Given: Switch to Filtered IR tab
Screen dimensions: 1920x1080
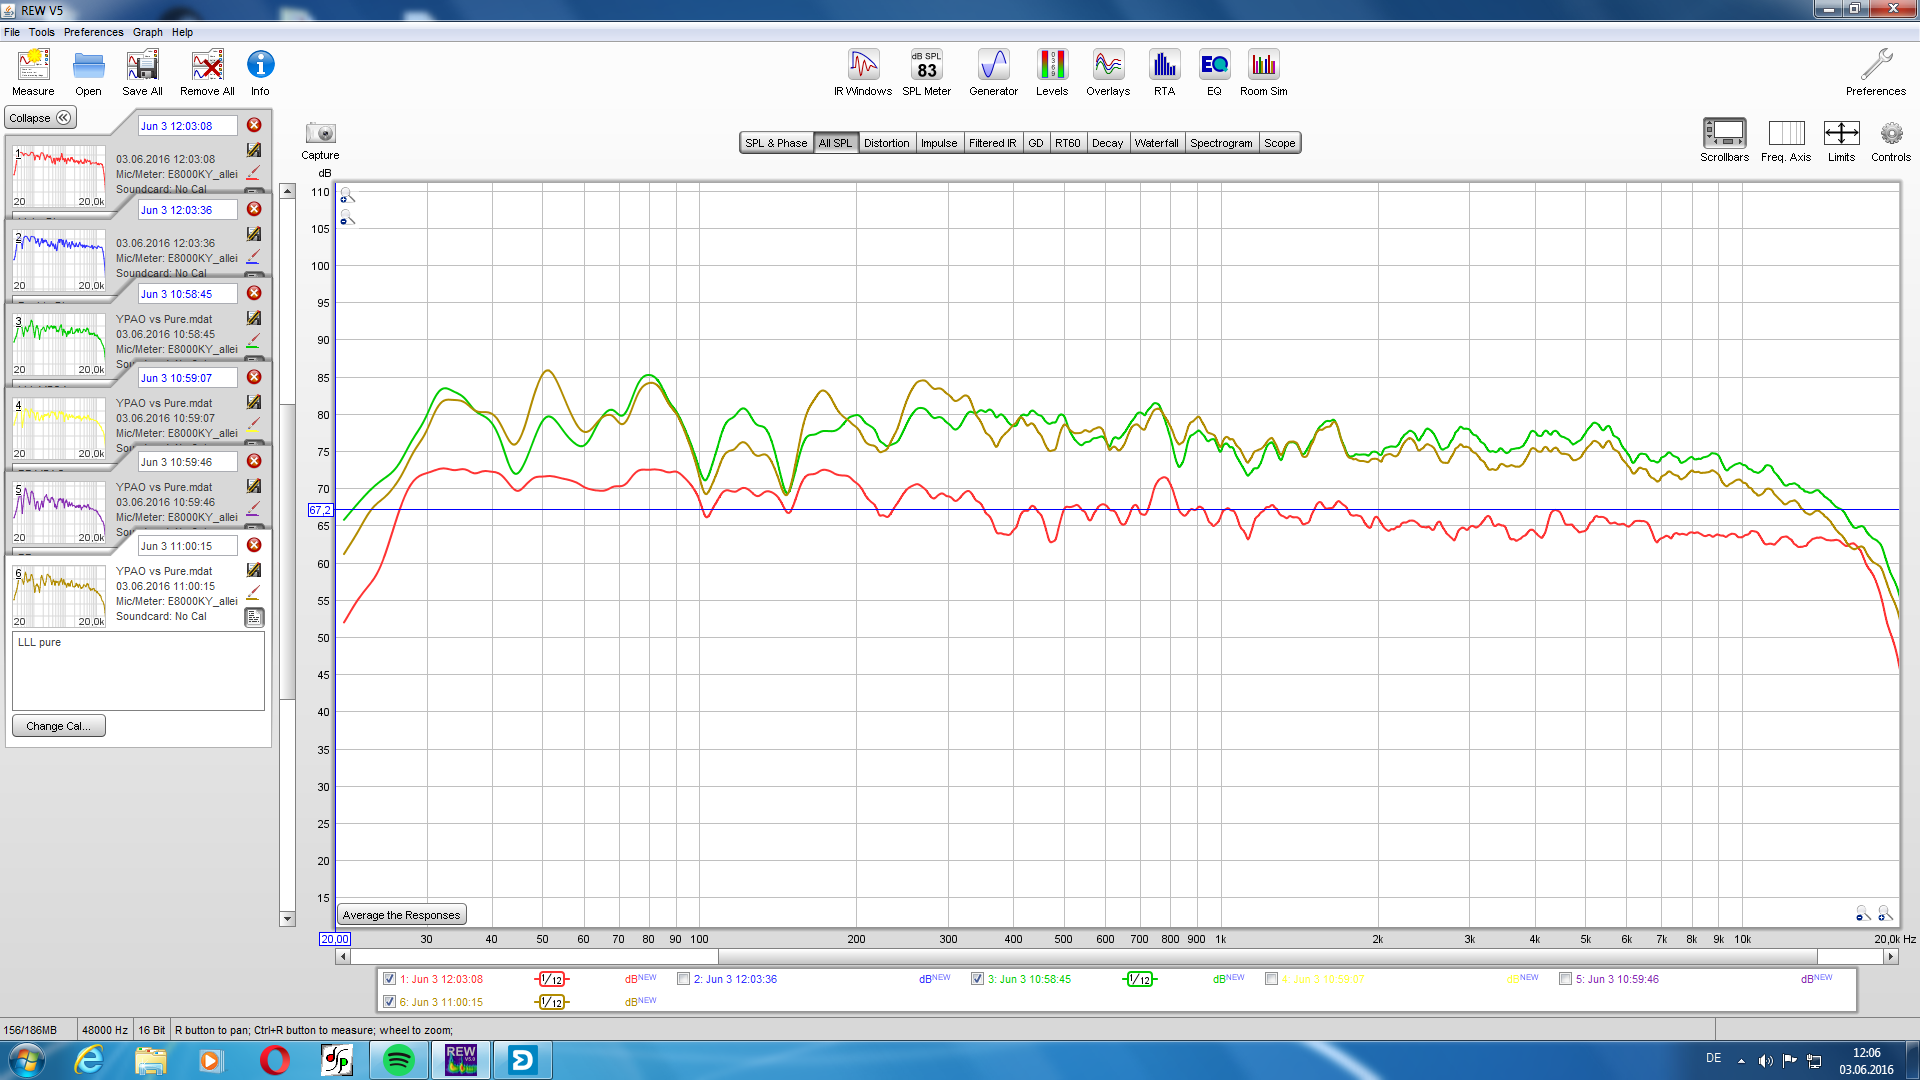Looking at the screenshot, I should [x=992, y=143].
